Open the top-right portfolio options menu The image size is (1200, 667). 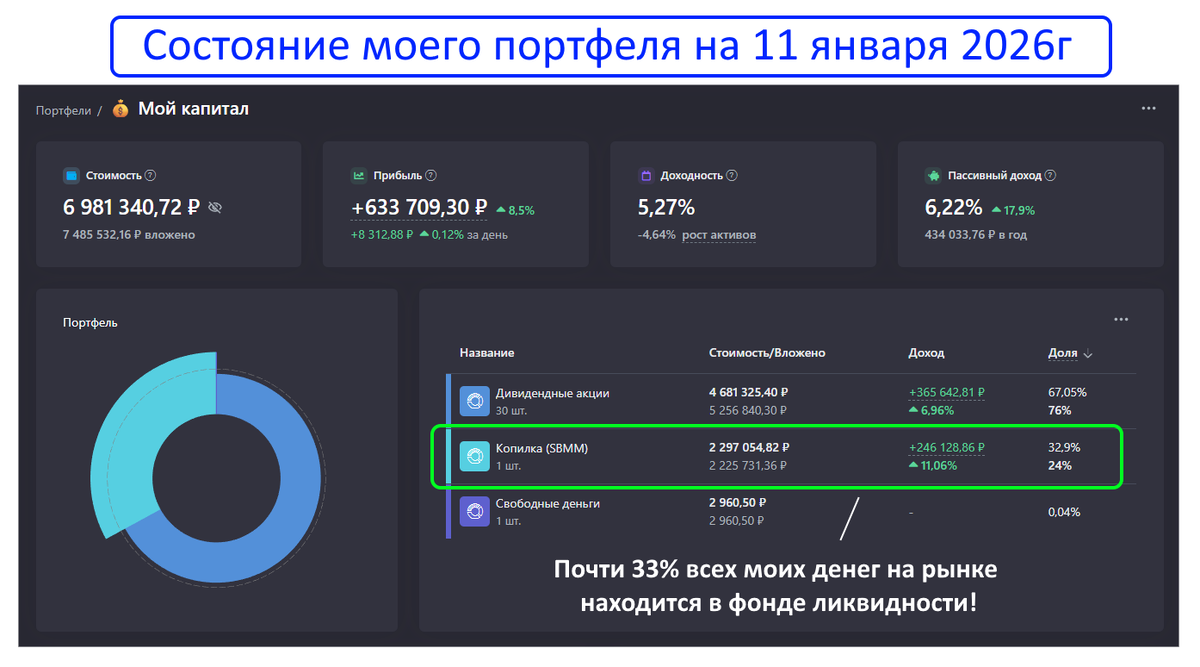(x=1149, y=108)
